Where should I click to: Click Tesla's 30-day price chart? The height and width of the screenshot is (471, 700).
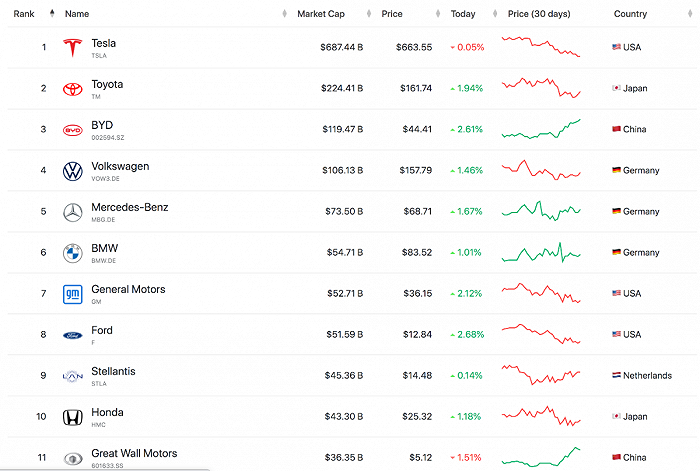coord(541,47)
